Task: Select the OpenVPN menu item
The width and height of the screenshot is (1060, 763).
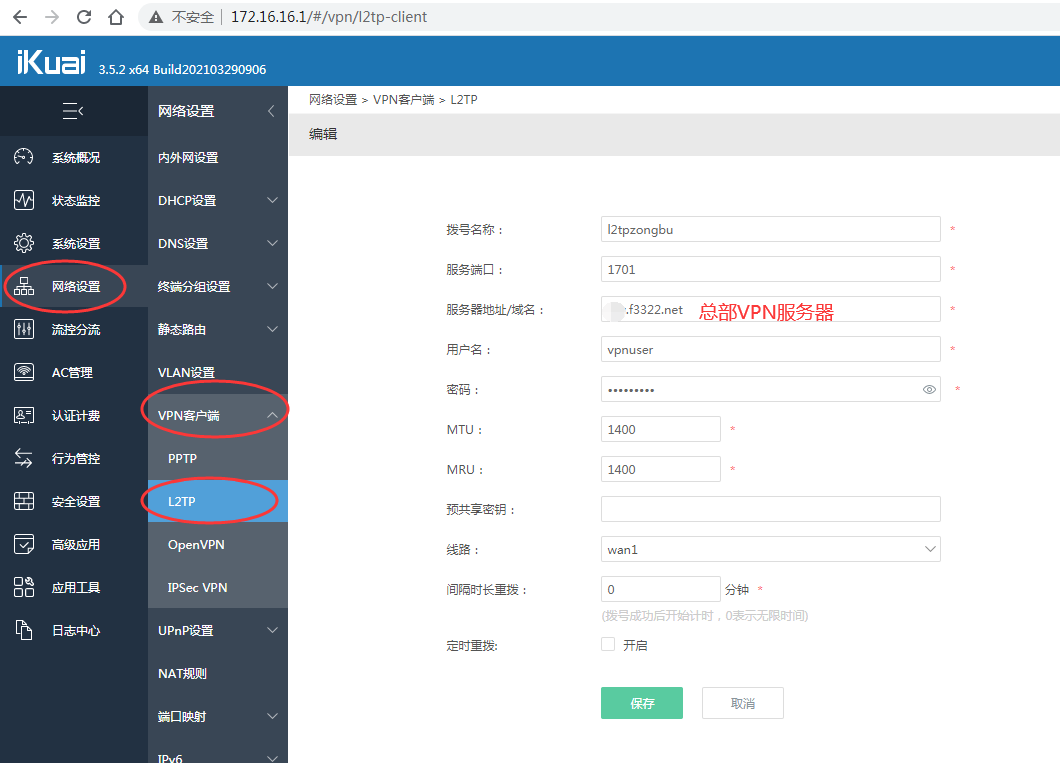Action: [196, 544]
